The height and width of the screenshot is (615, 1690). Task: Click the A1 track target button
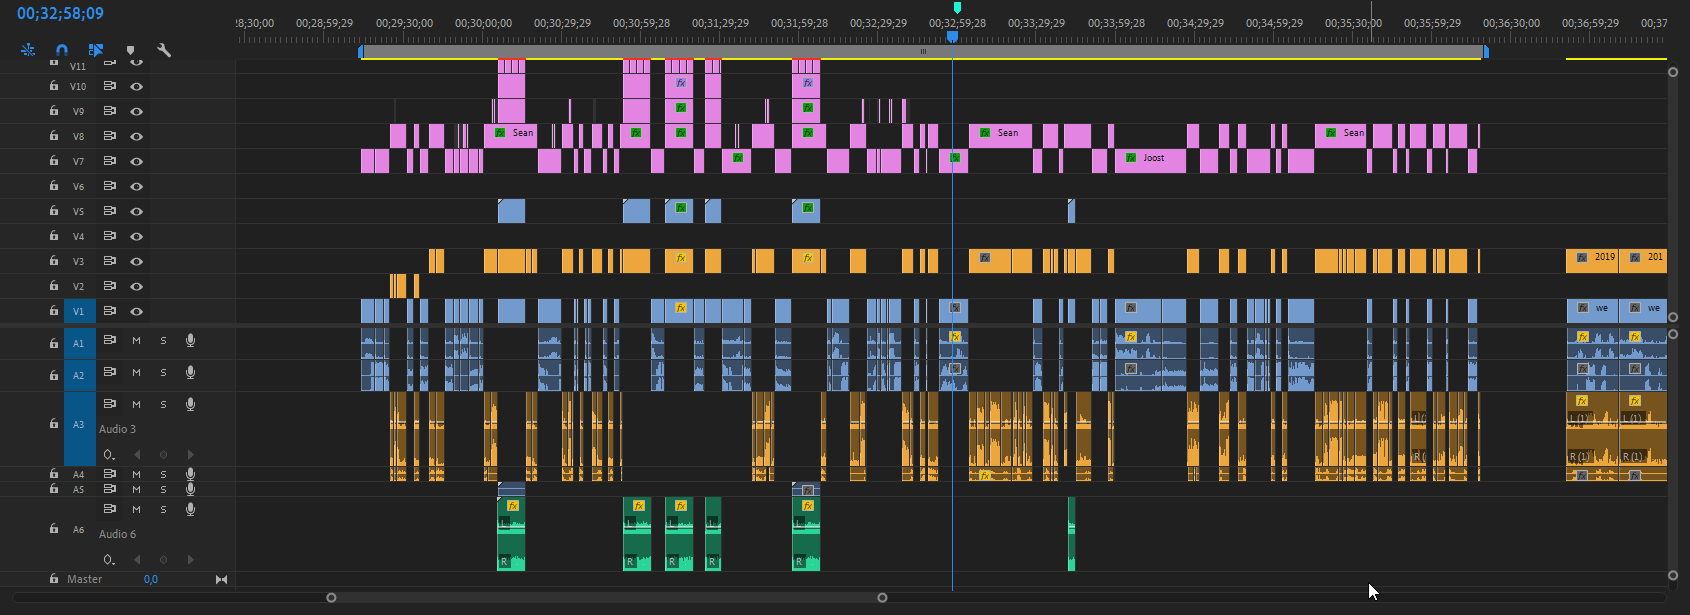79,343
